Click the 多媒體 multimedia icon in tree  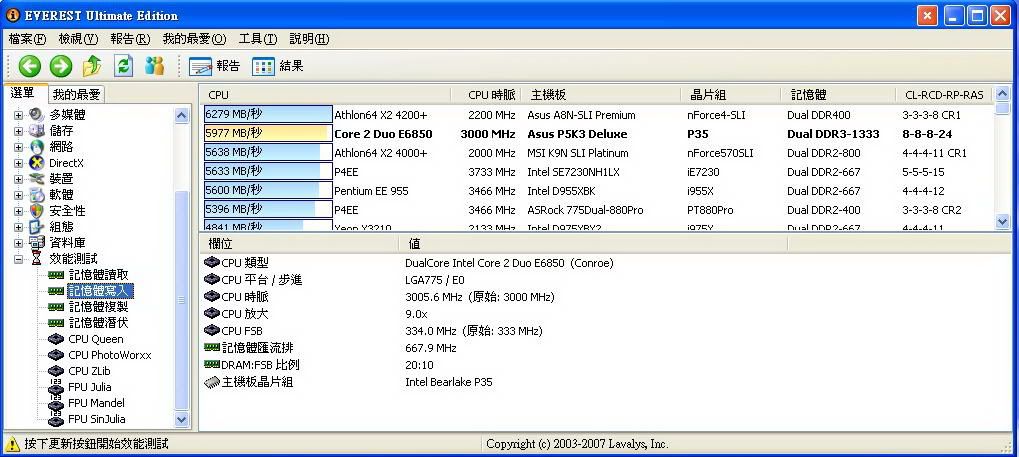click(x=37, y=115)
